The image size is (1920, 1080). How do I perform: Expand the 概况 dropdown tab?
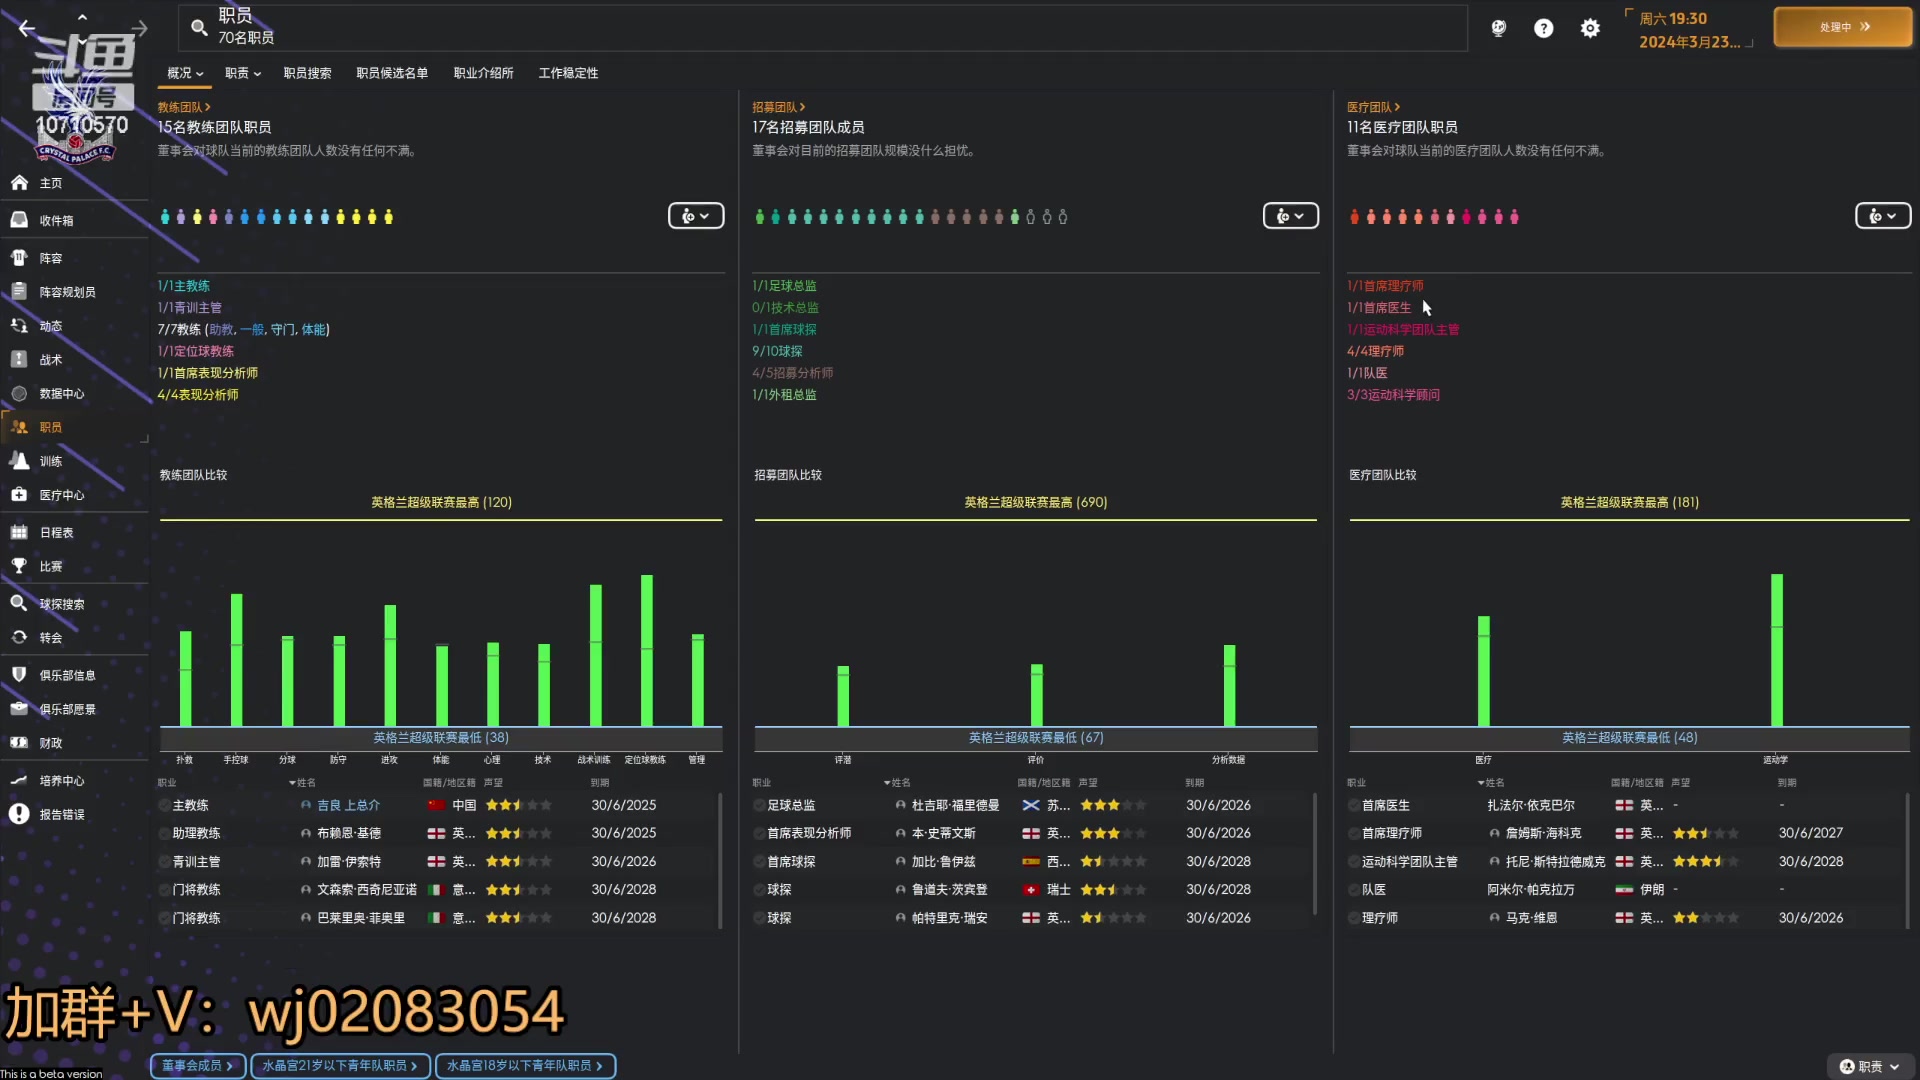(x=185, y=73)
